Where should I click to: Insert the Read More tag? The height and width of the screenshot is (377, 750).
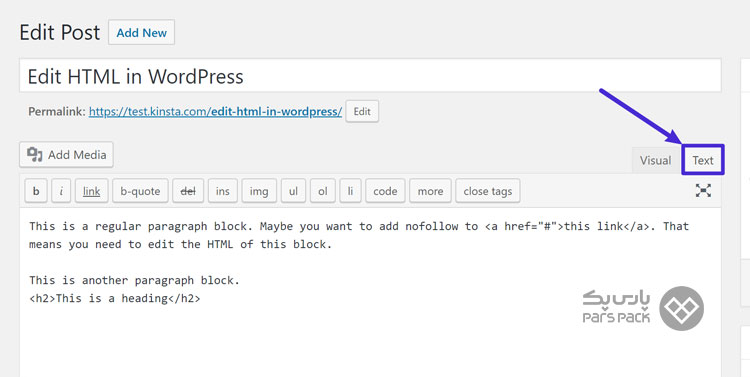point(430,191)
